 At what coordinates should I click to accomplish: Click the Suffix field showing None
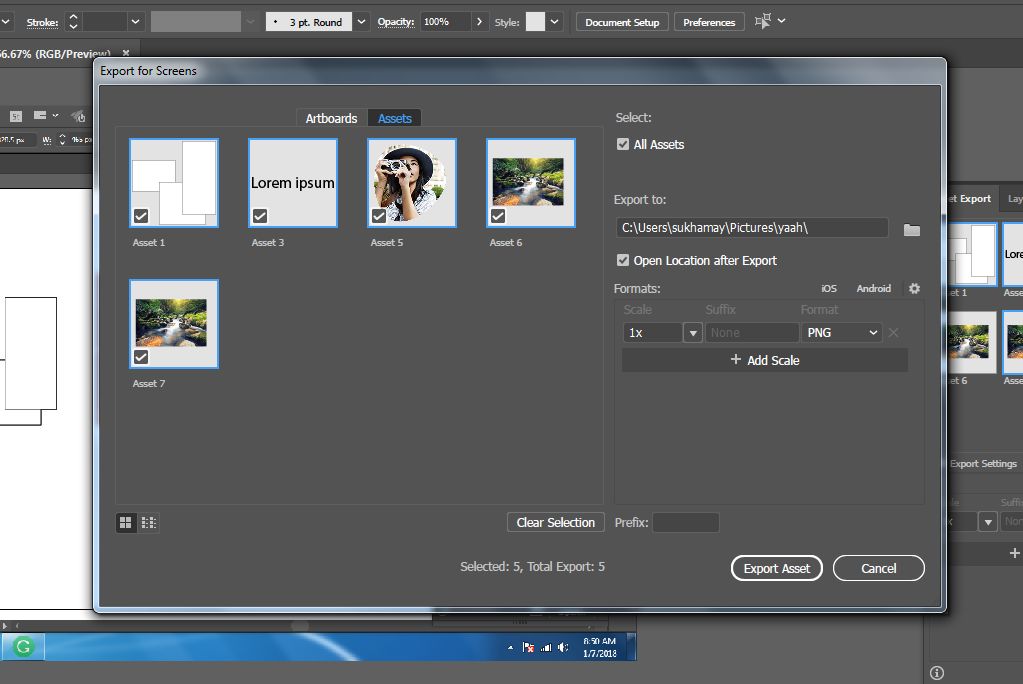click(752, 333)
